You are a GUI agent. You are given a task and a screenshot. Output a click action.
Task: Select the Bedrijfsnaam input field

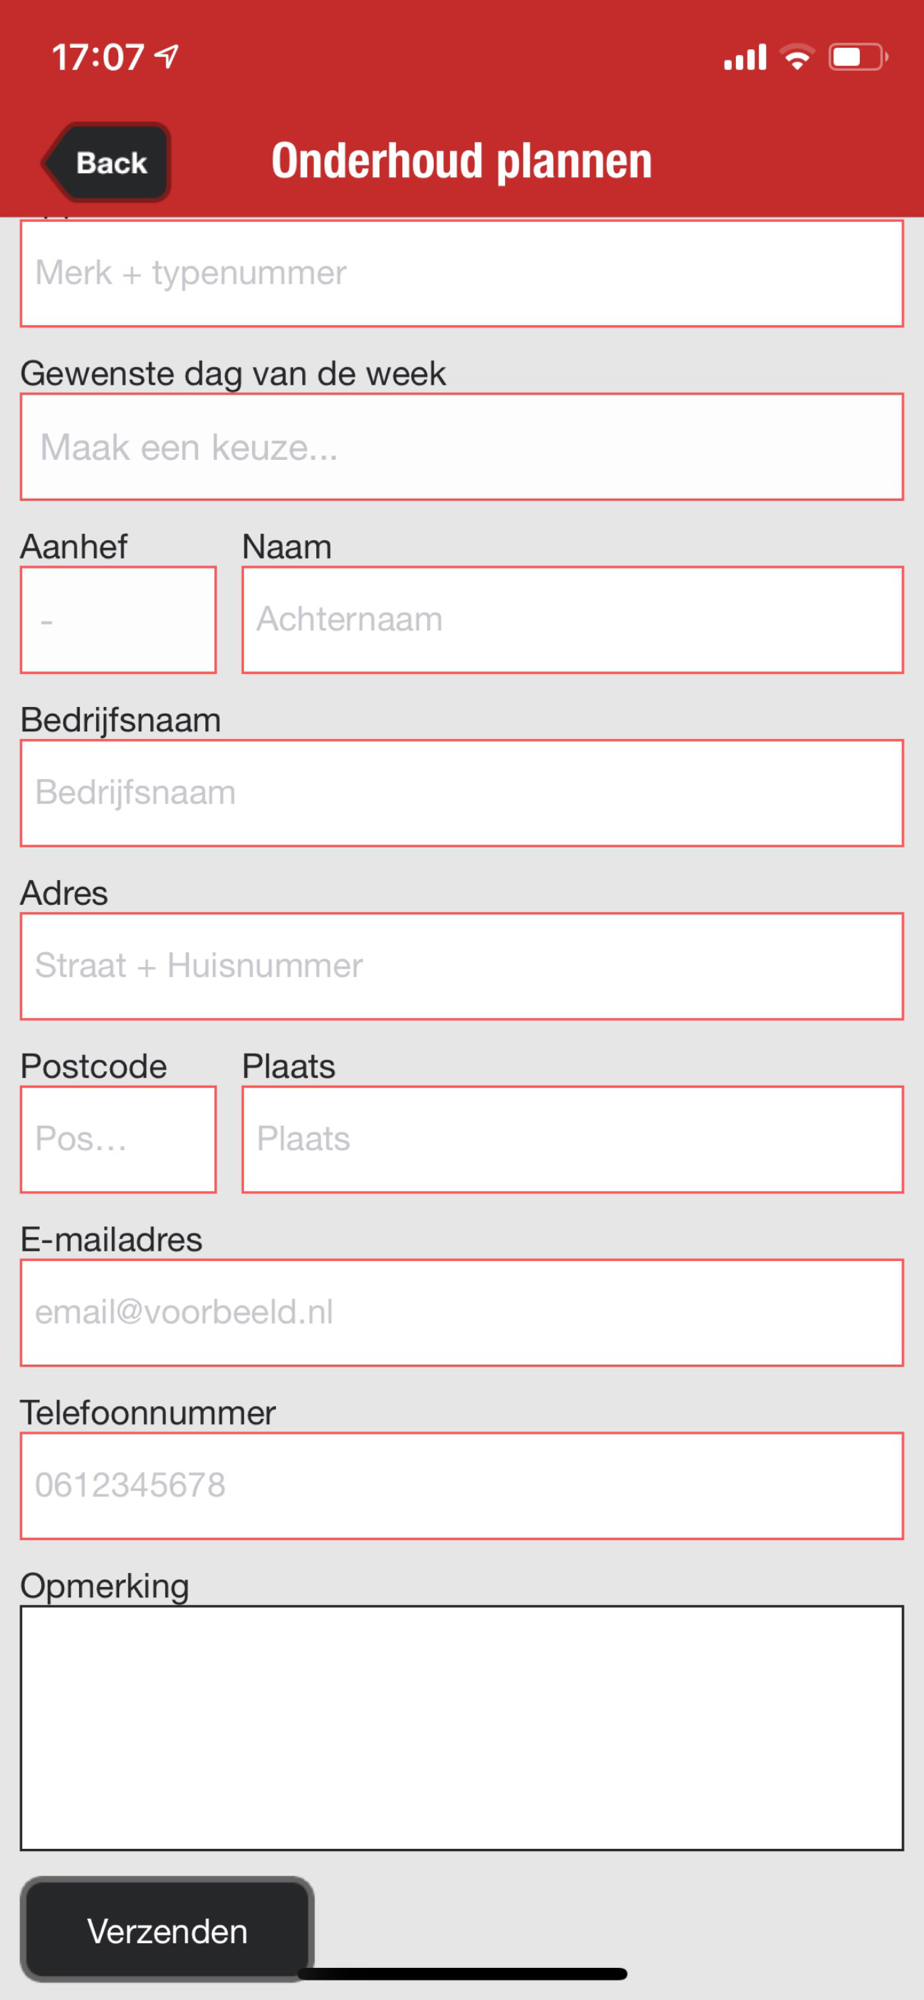461,793
